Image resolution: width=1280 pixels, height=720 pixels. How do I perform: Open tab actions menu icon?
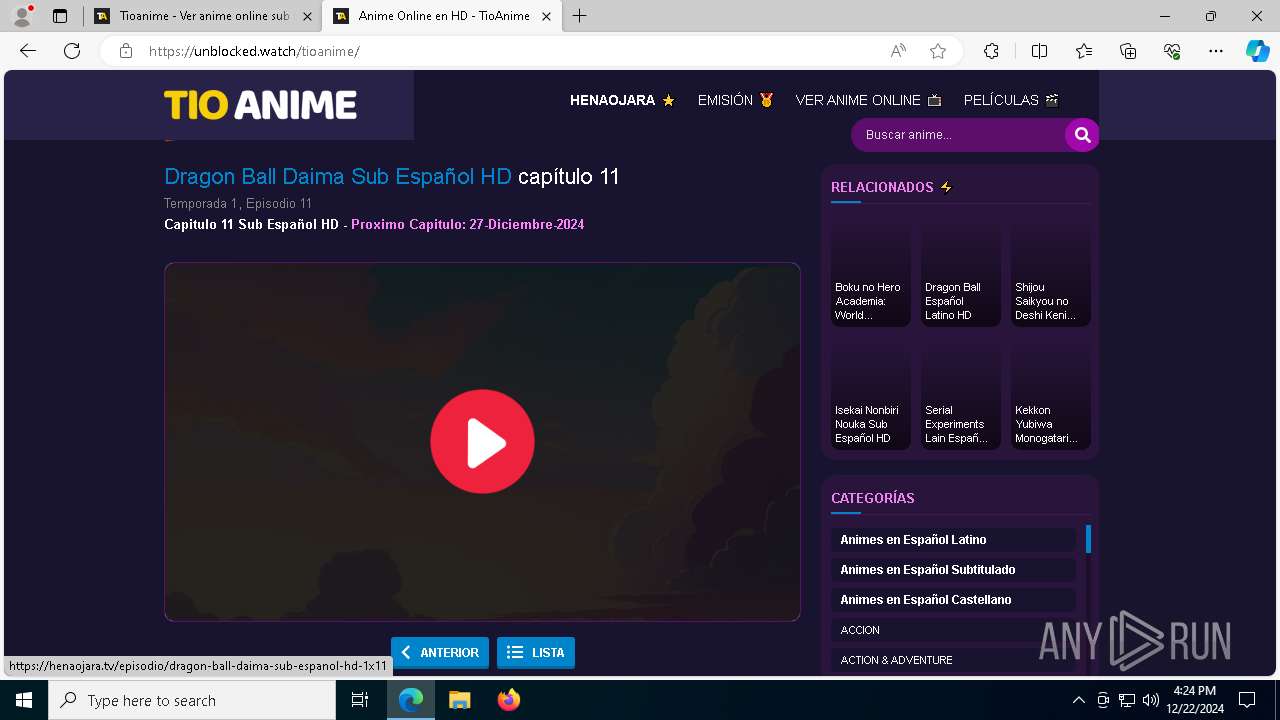tap(60, 16)
